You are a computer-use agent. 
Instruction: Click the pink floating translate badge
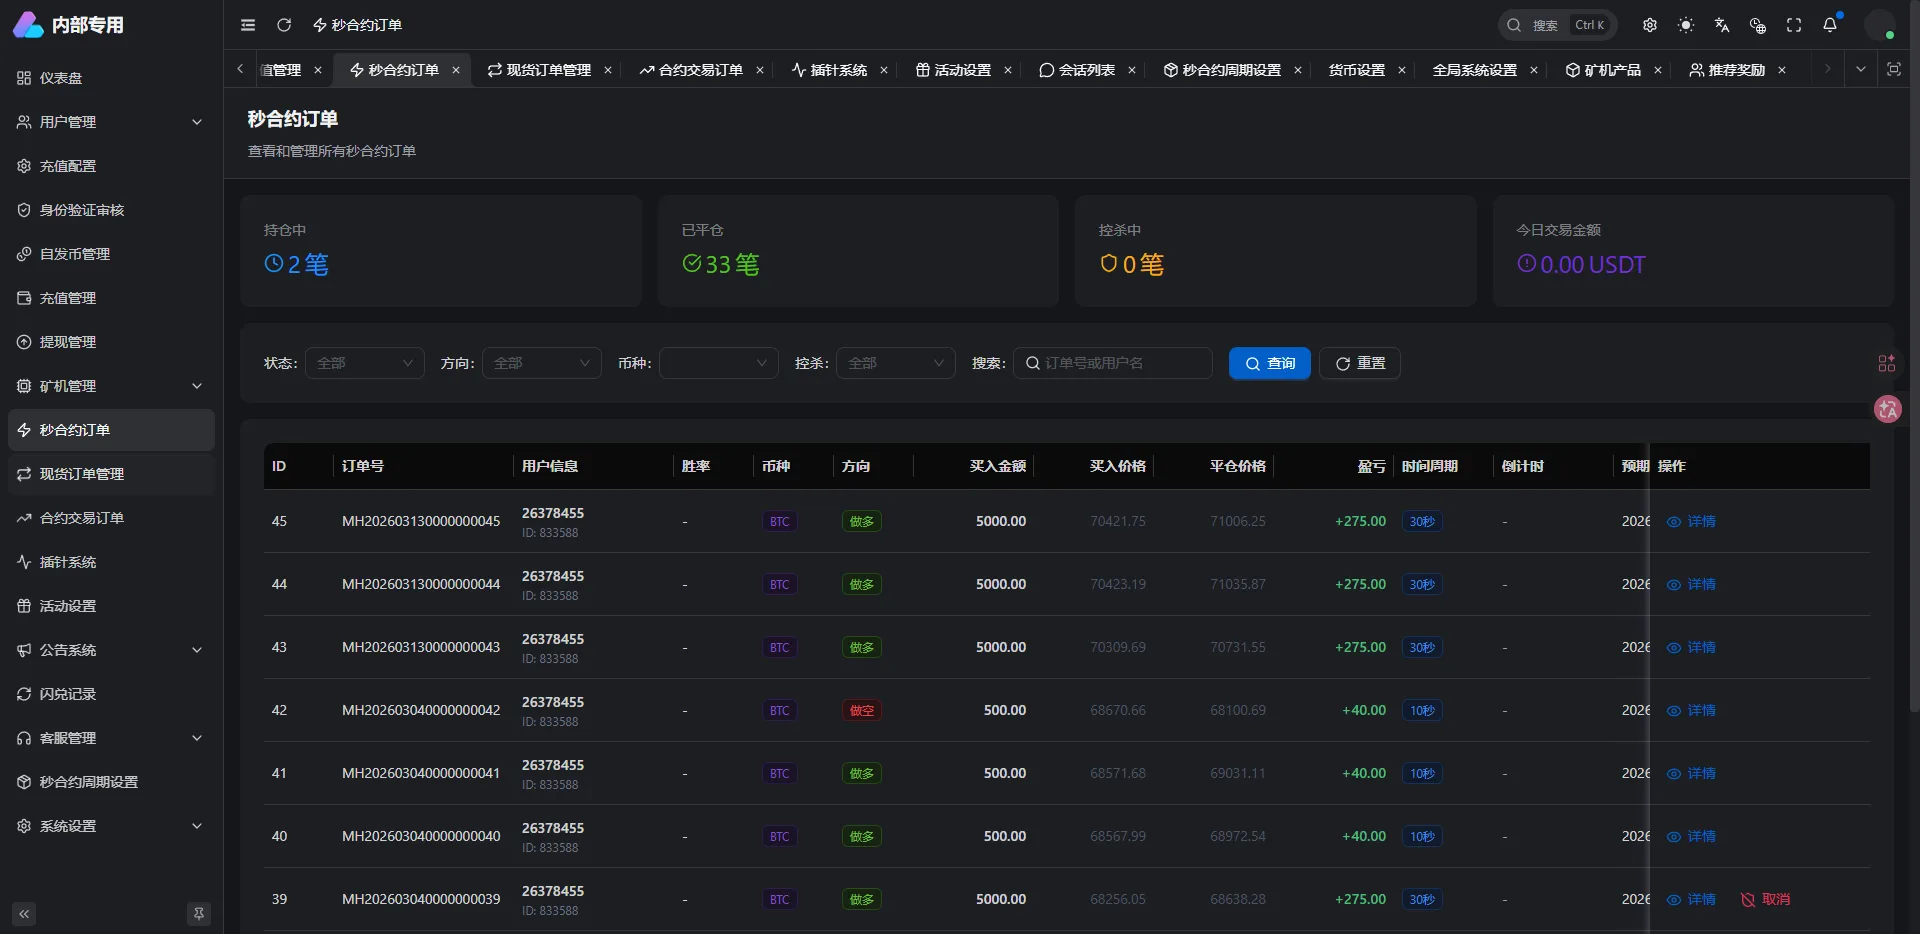1888,409
